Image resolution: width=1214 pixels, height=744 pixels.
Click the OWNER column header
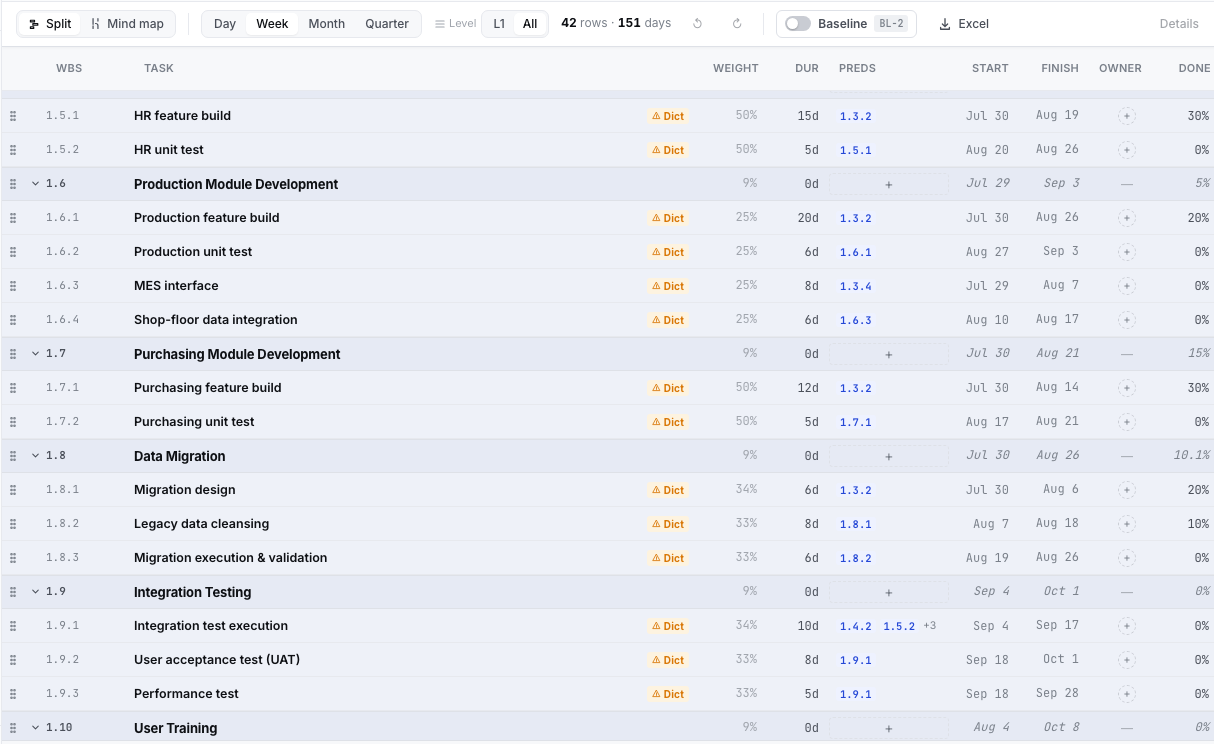point(1120,68)
